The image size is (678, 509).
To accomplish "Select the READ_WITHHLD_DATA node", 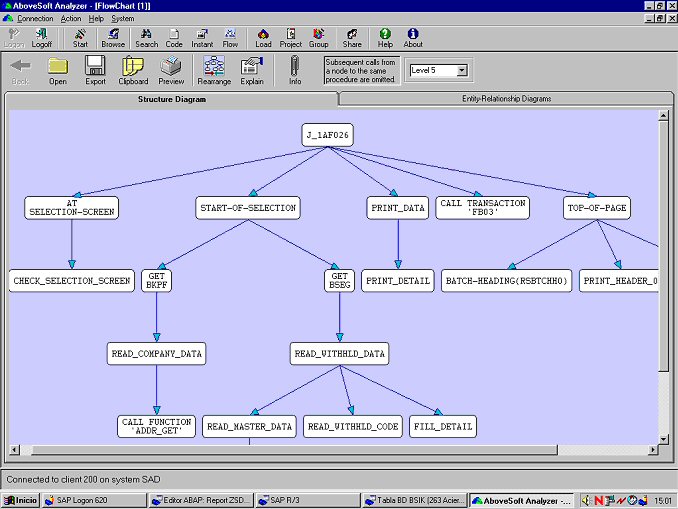I will click(339, 353).
